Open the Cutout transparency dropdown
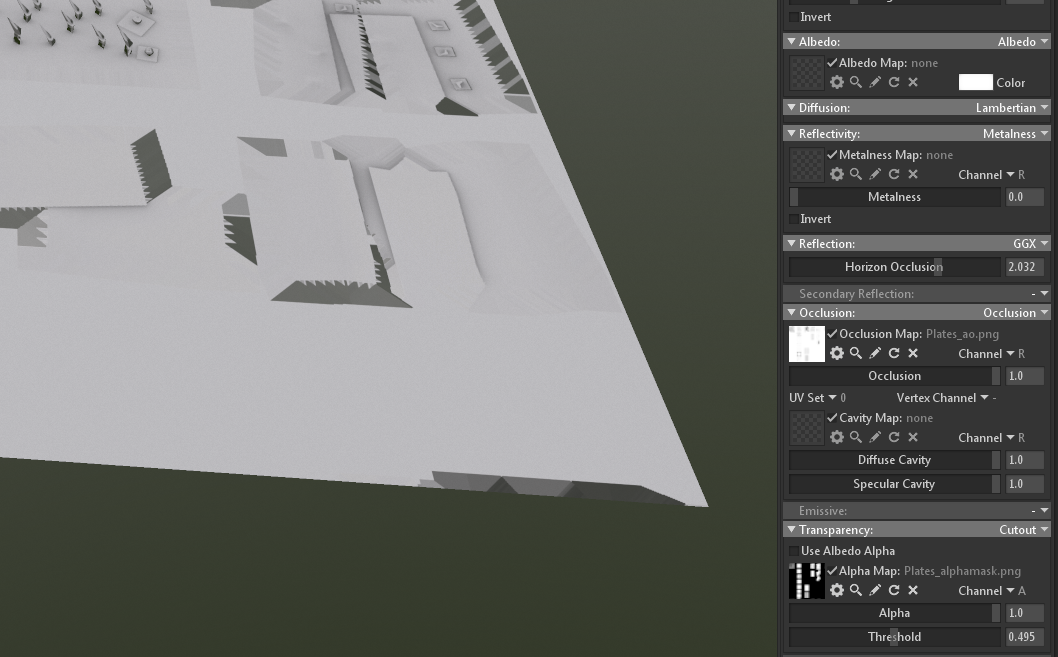 tap(1024, 530)
